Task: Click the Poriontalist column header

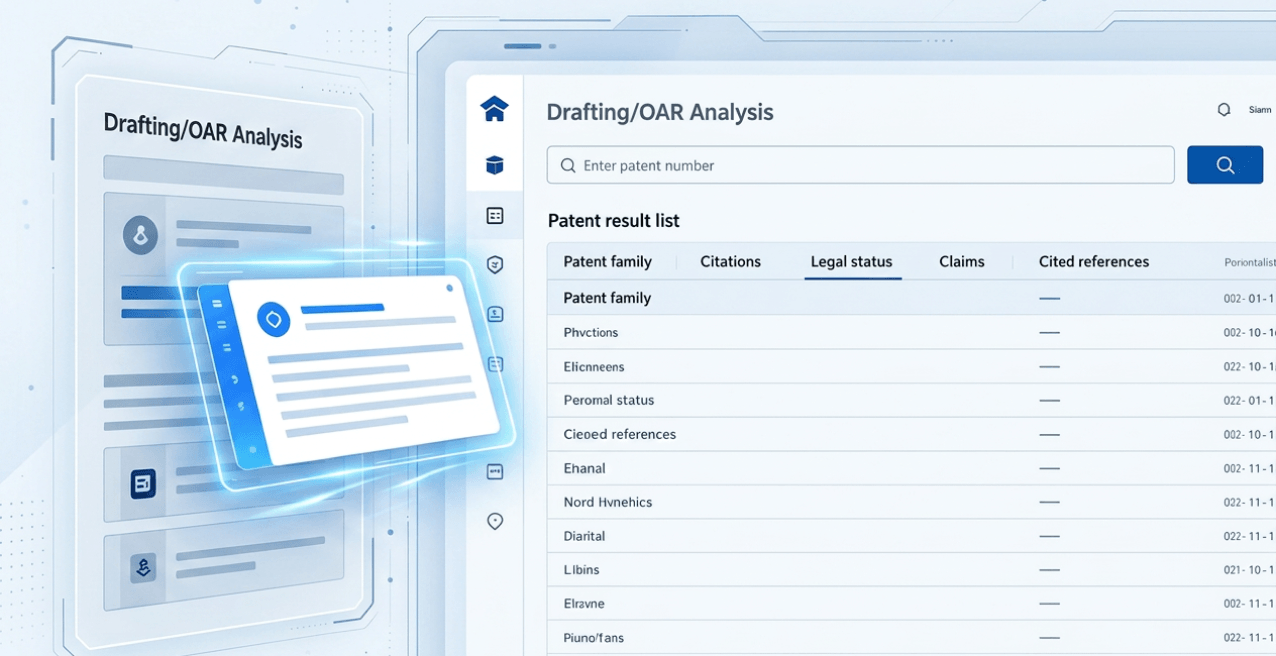Action: click(1249, 263)
